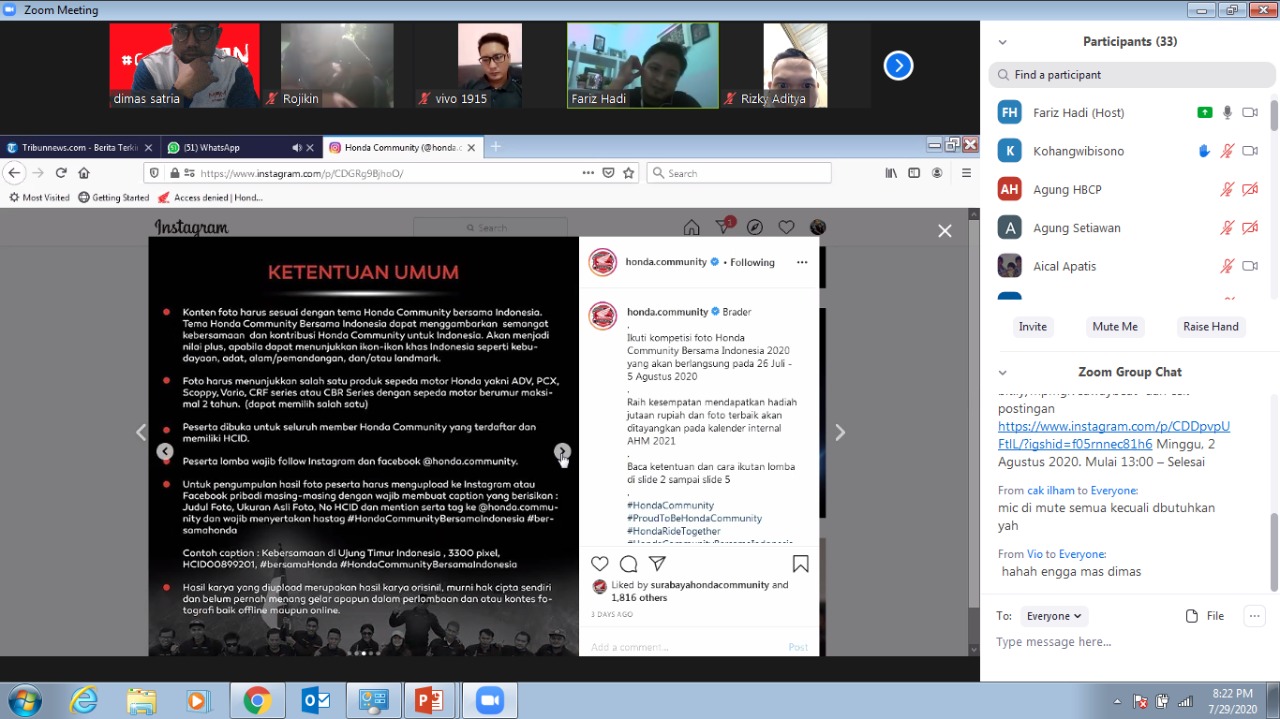Viewport: 1280px width, 719px height.
Task: Open the Getting Started bookmark
Action: click(x=113, y=198)
